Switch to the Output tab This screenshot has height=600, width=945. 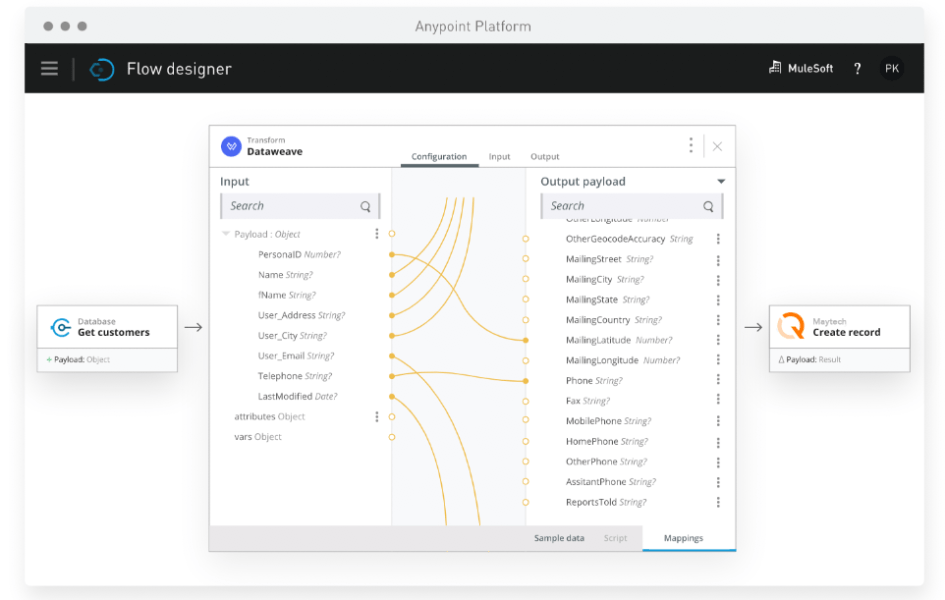click(545, 157)
